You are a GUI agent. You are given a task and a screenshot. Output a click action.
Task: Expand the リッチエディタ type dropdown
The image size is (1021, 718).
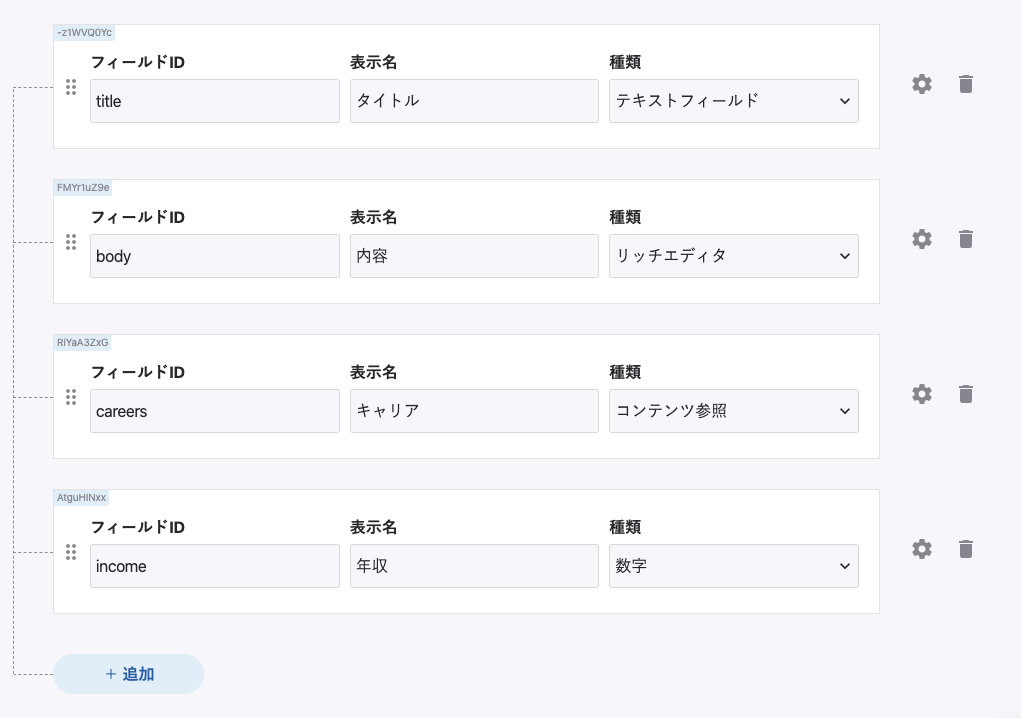coord(733,256)
